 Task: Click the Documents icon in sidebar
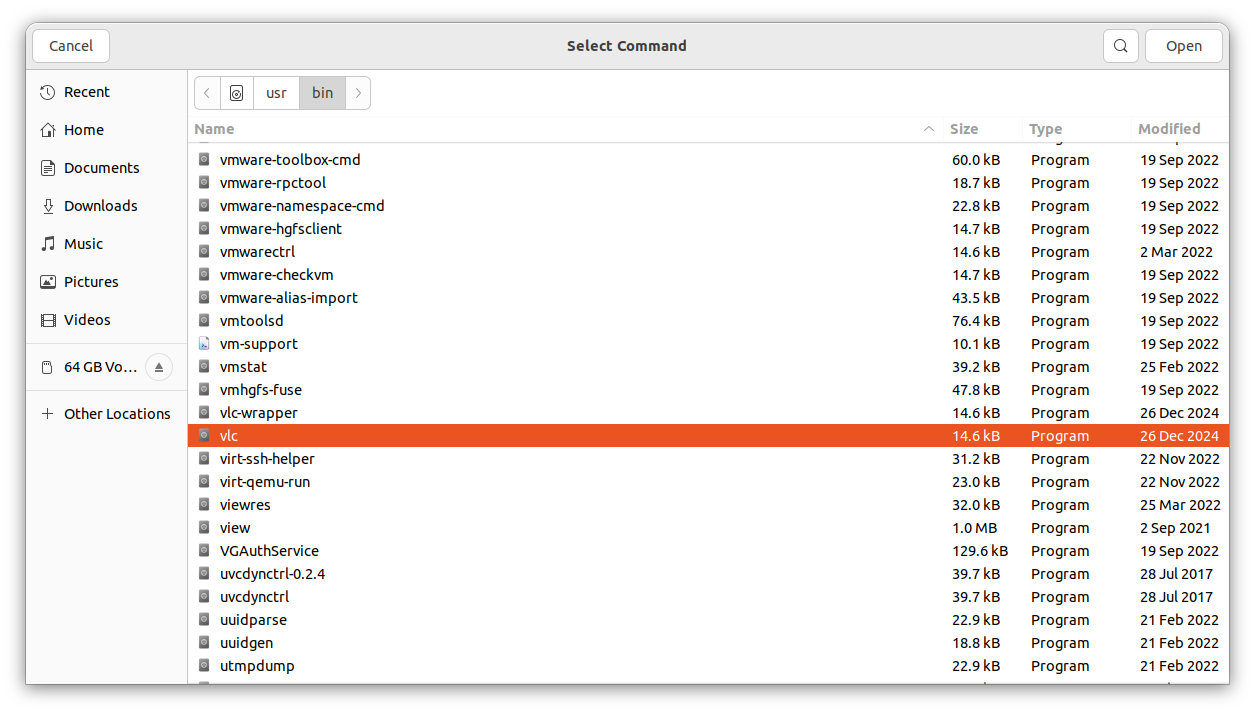[47, 168]
